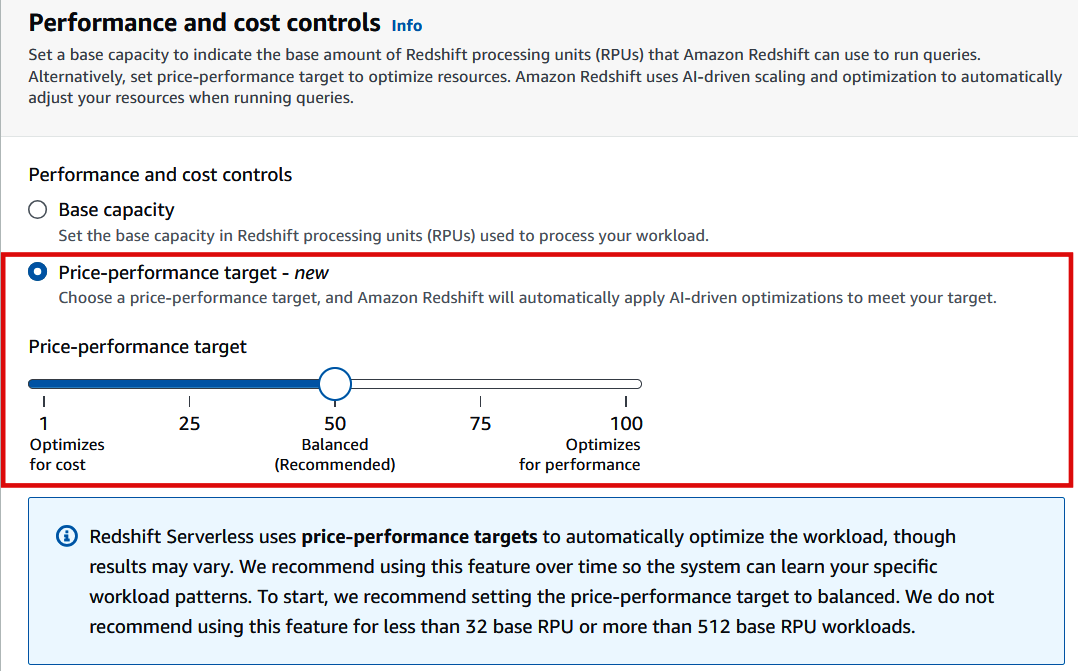Screen dimensions: 1078x671
Task: Click the tick mark below the 75 value
Action: (480, 400)
